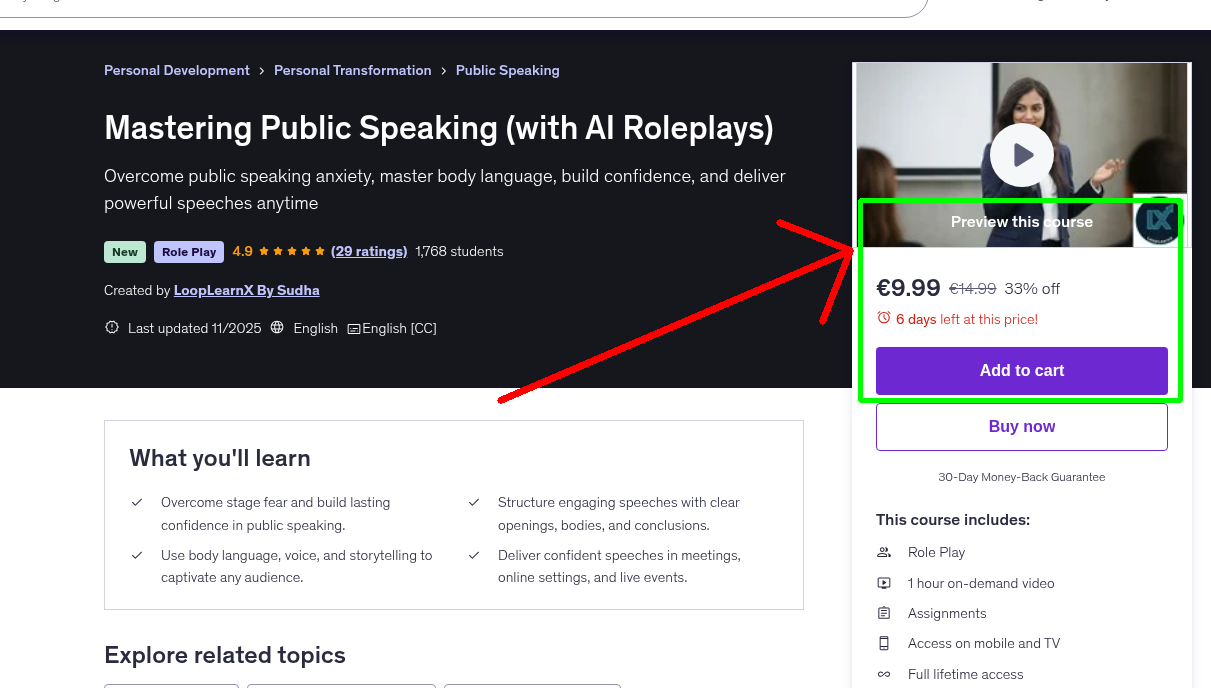The image size is (1211, 688).
Task: Click Buy now
Action: (1021, 426)
